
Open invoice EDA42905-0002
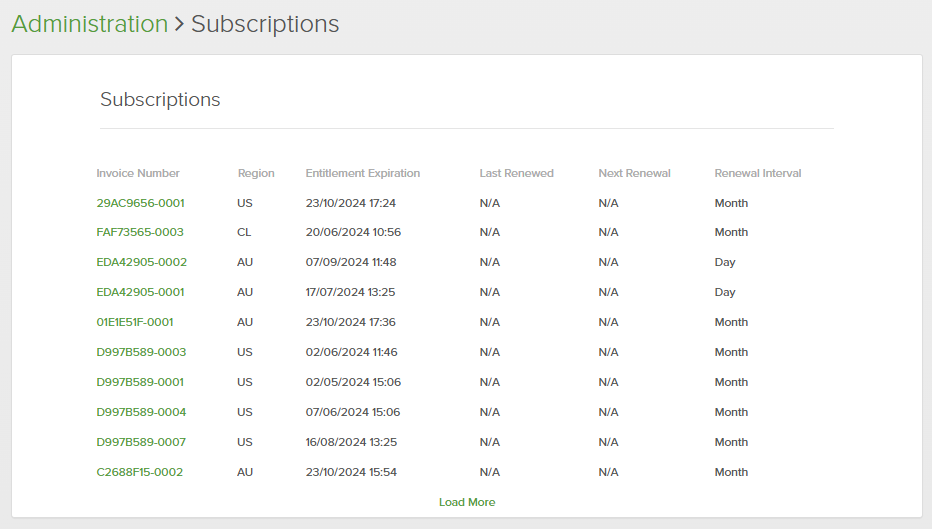pyautogui.click(x=141, y=262)
